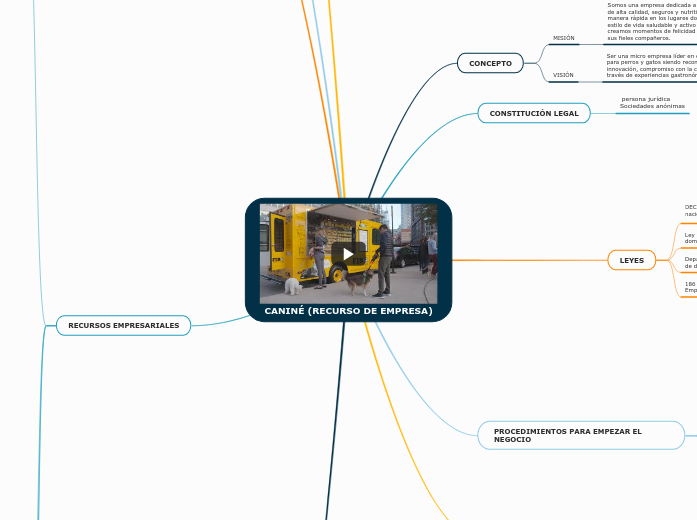Image resolution: width=697 pixels, height=520 pixels.
Task: Play the dog food truck video
Action: coord(348,254)
